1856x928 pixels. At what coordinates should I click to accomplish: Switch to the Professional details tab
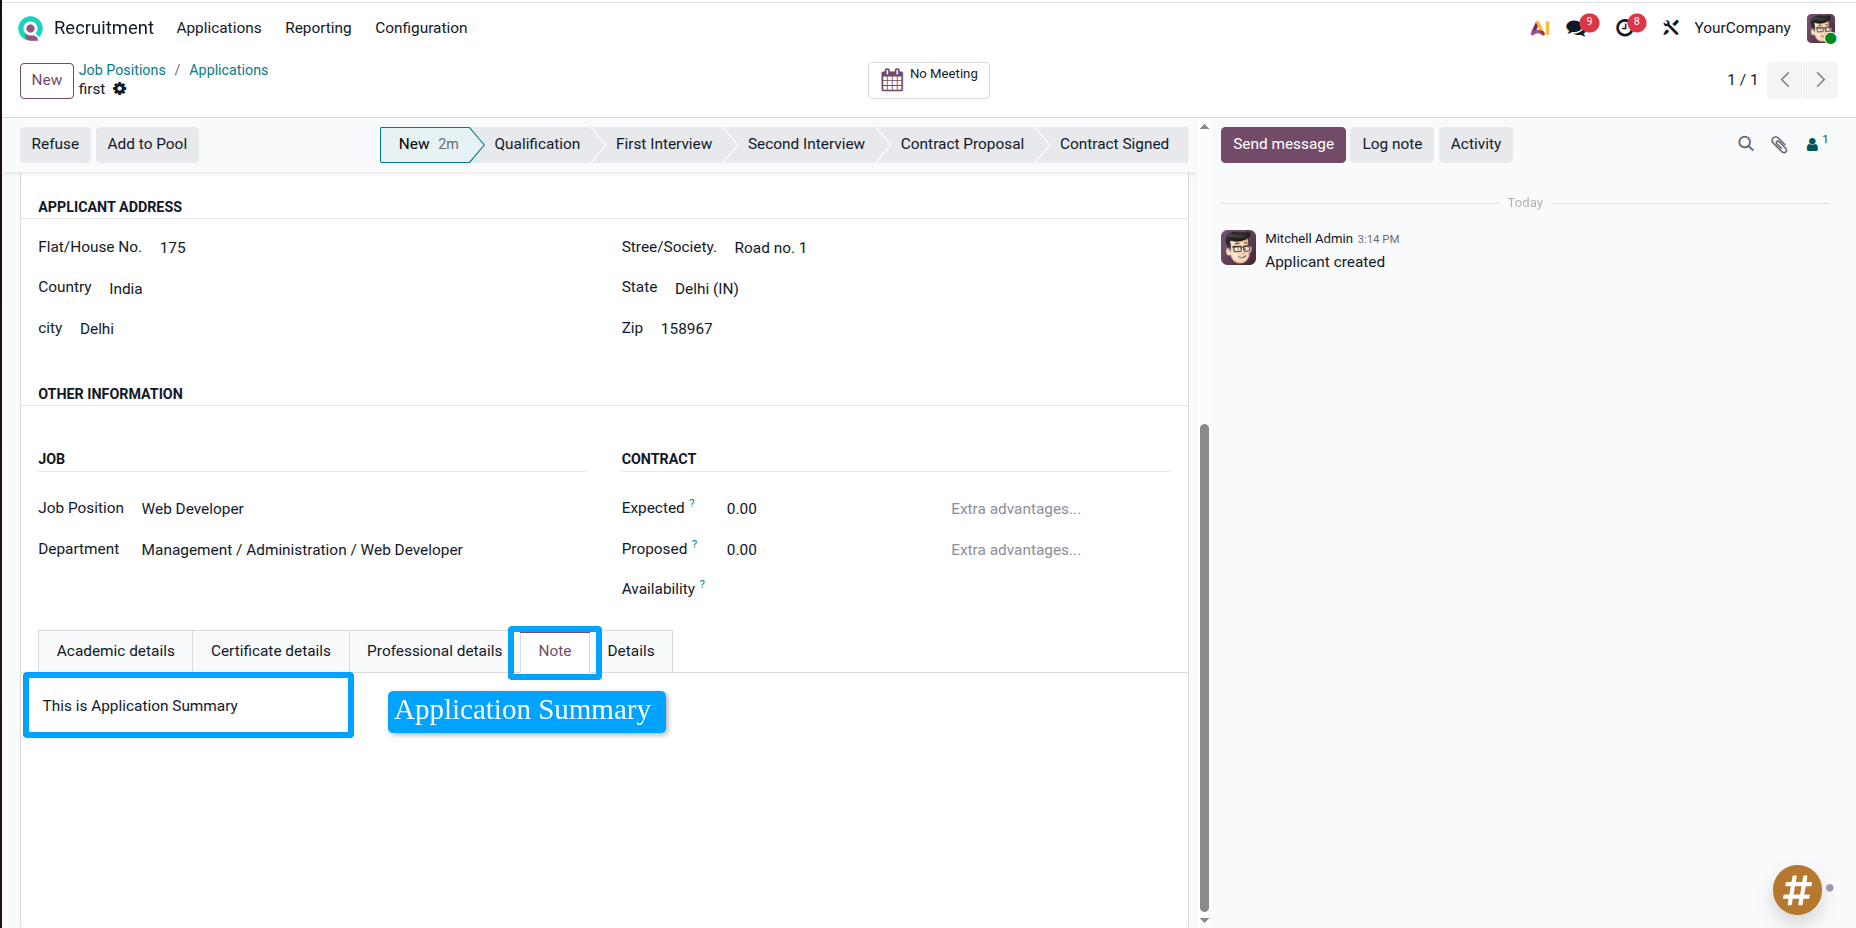pos(434,651)
